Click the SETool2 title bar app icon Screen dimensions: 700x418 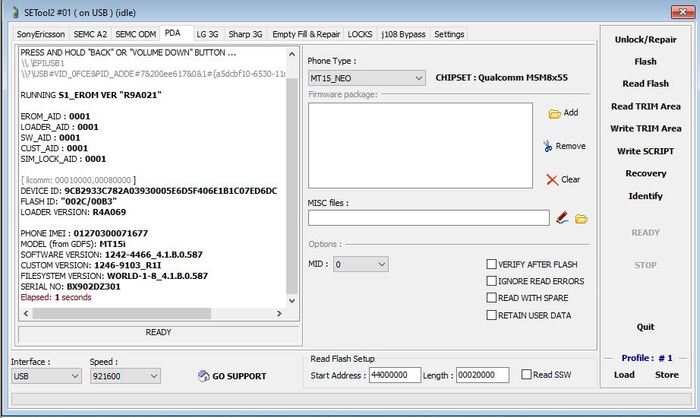[x=16, y=13]
